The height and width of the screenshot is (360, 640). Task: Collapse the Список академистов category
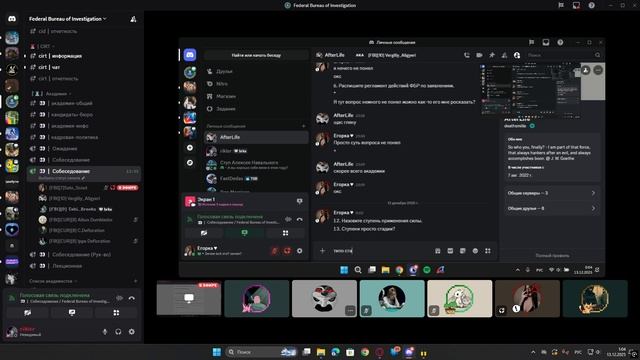[52, 281]
